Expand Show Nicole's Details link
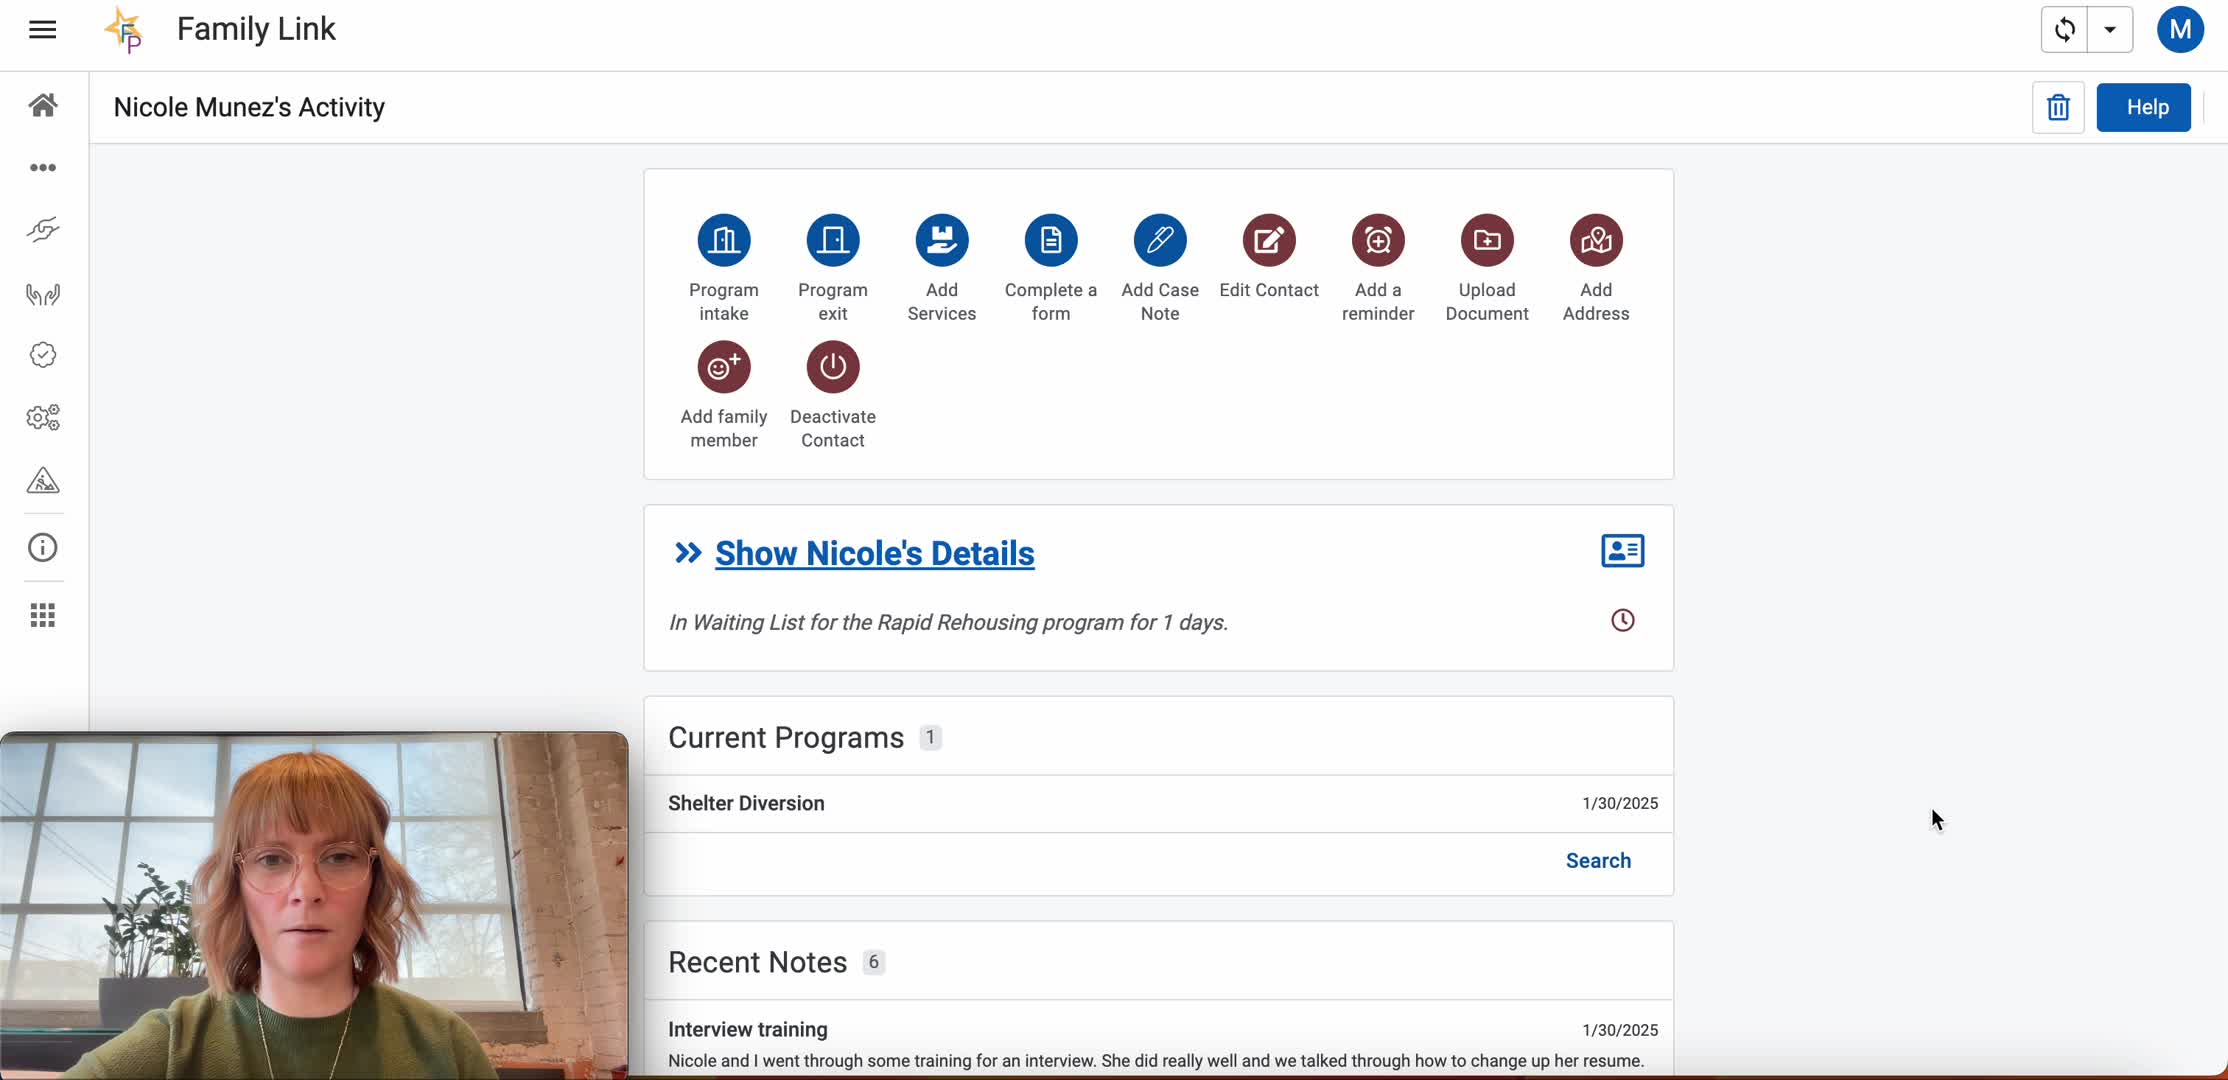The image size is (2228, 1080). [x=875, y=553]
